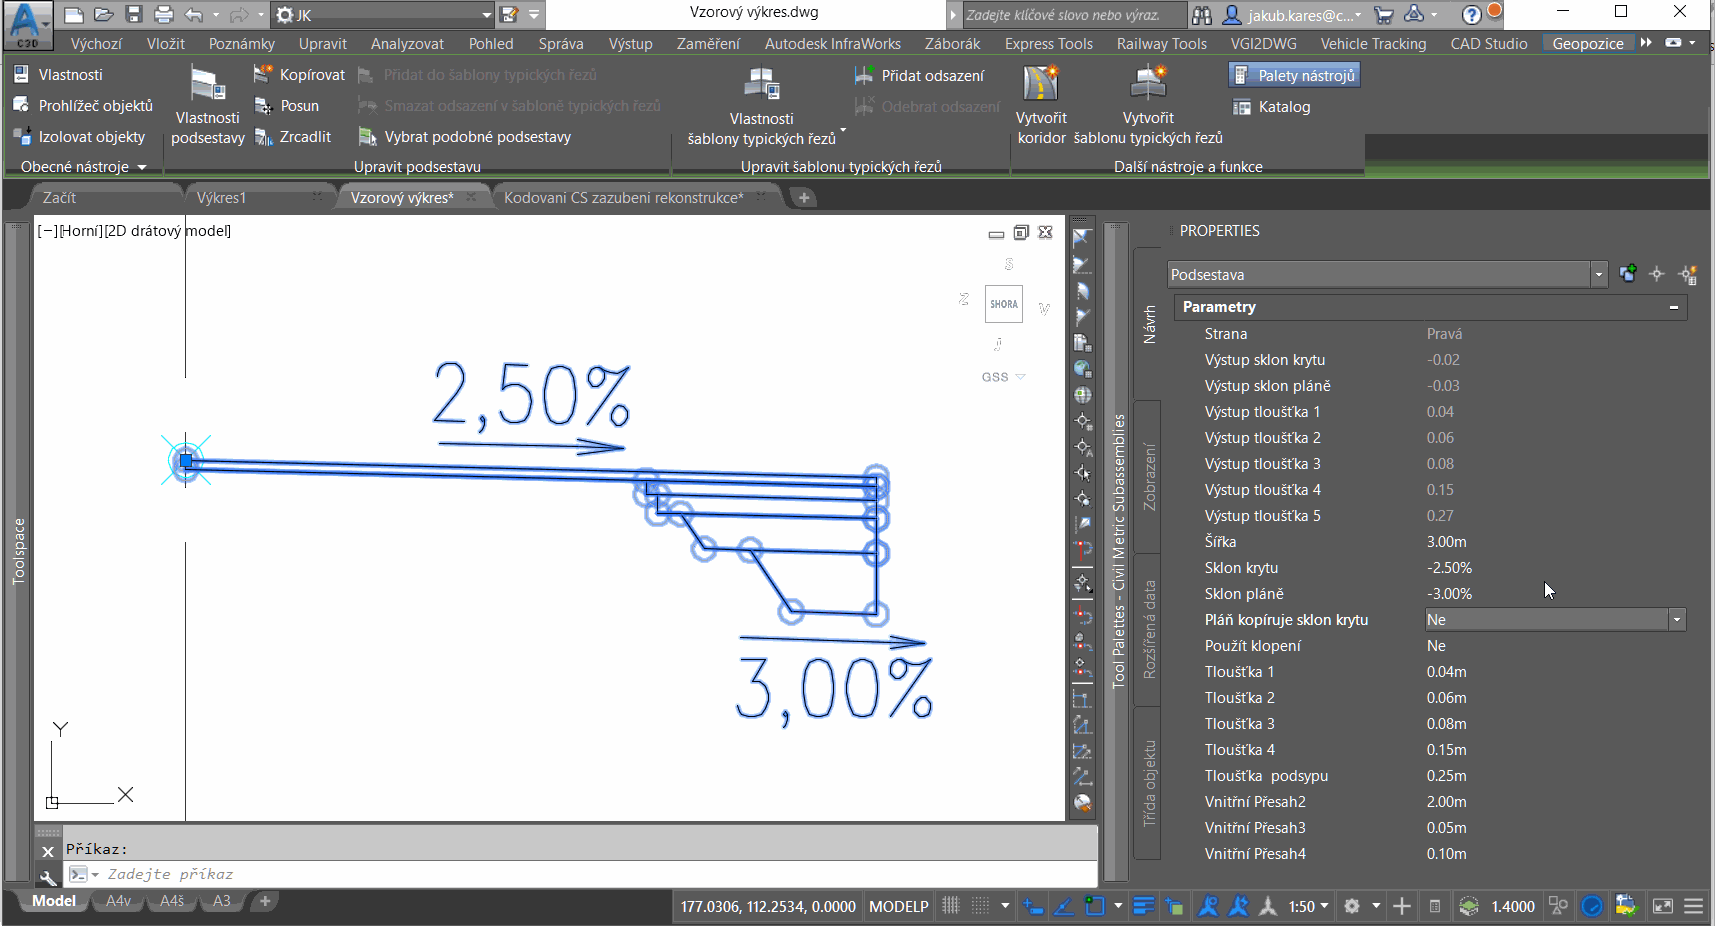Click the Help question mark icon
The height and width of the screenshot is (926, 1715).
tap(1471, 15)
